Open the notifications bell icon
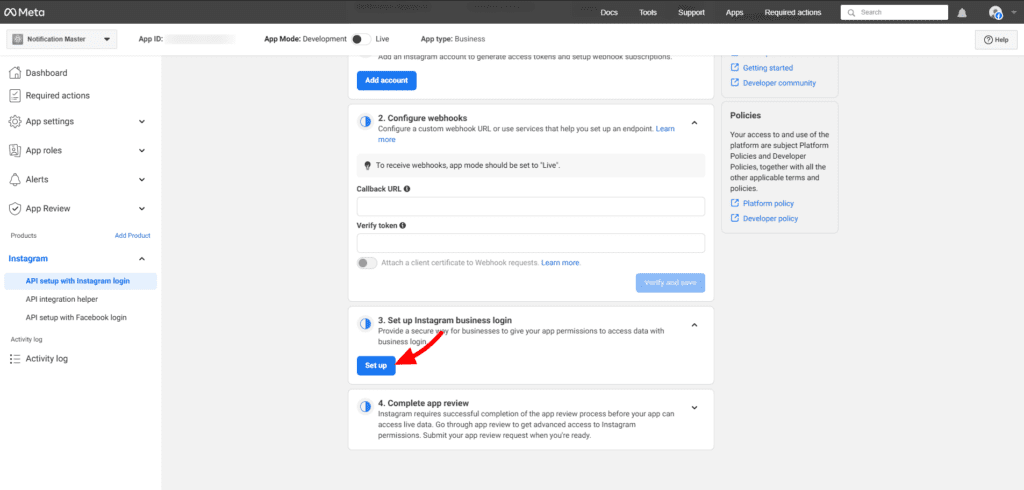The image size is (1024, 490). [x=962, y=12]
